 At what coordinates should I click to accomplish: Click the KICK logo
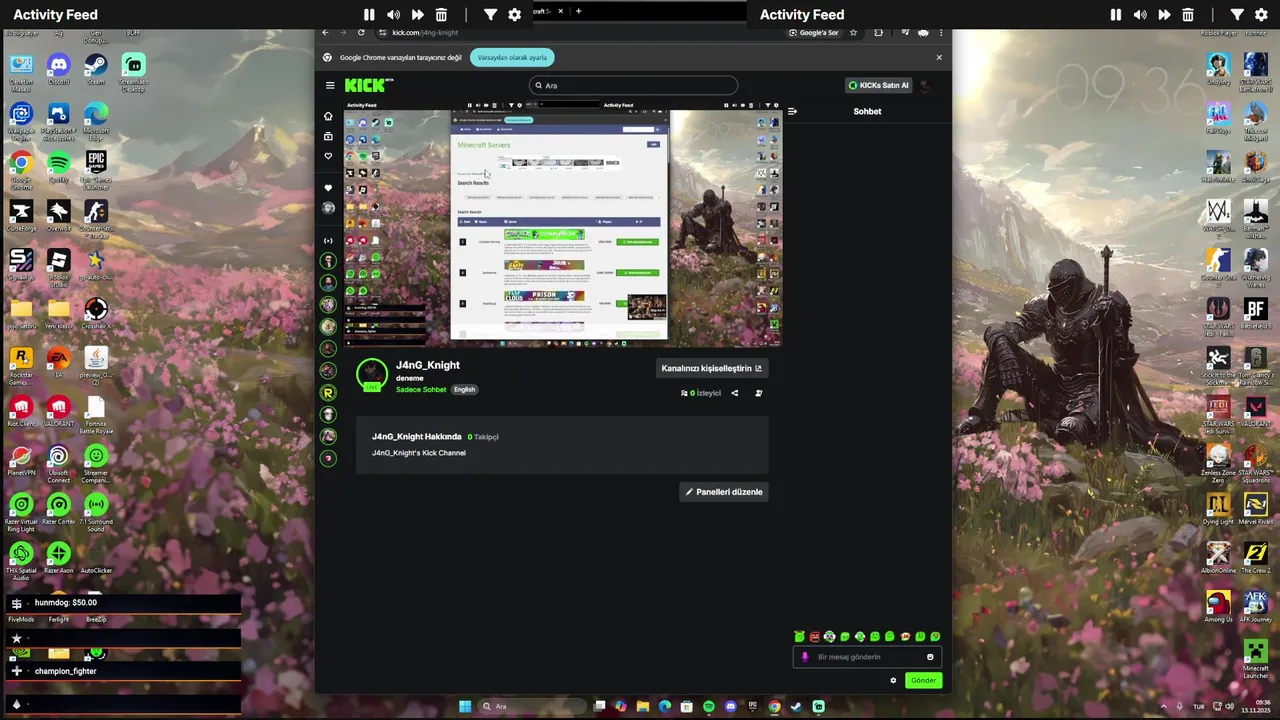coord(368,85)
